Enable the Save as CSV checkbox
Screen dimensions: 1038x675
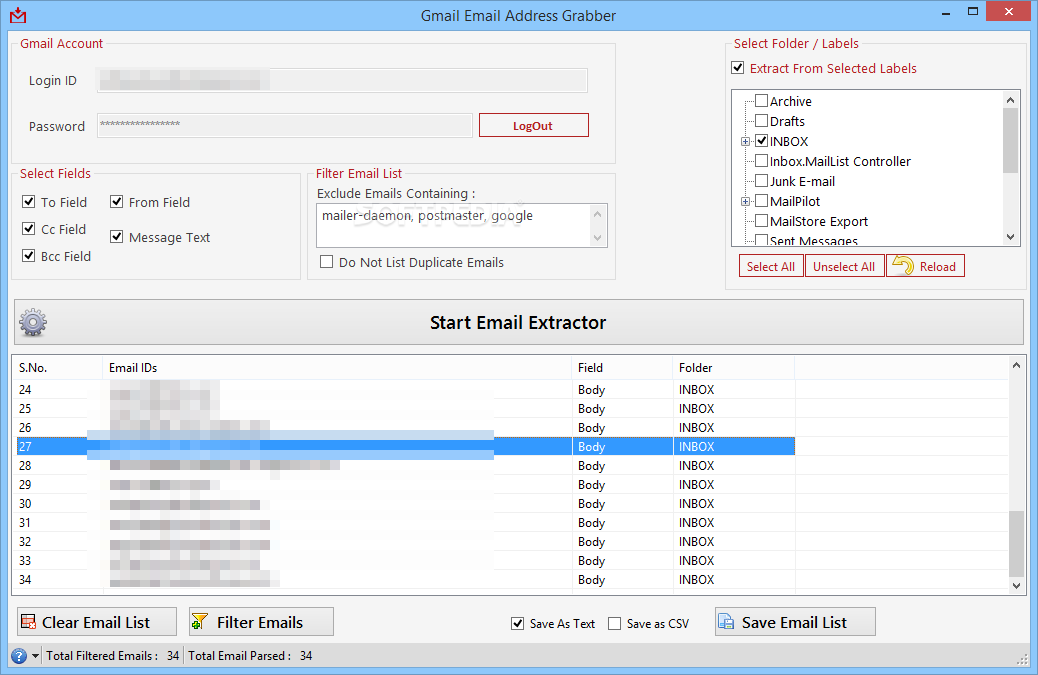pos(614,623)
